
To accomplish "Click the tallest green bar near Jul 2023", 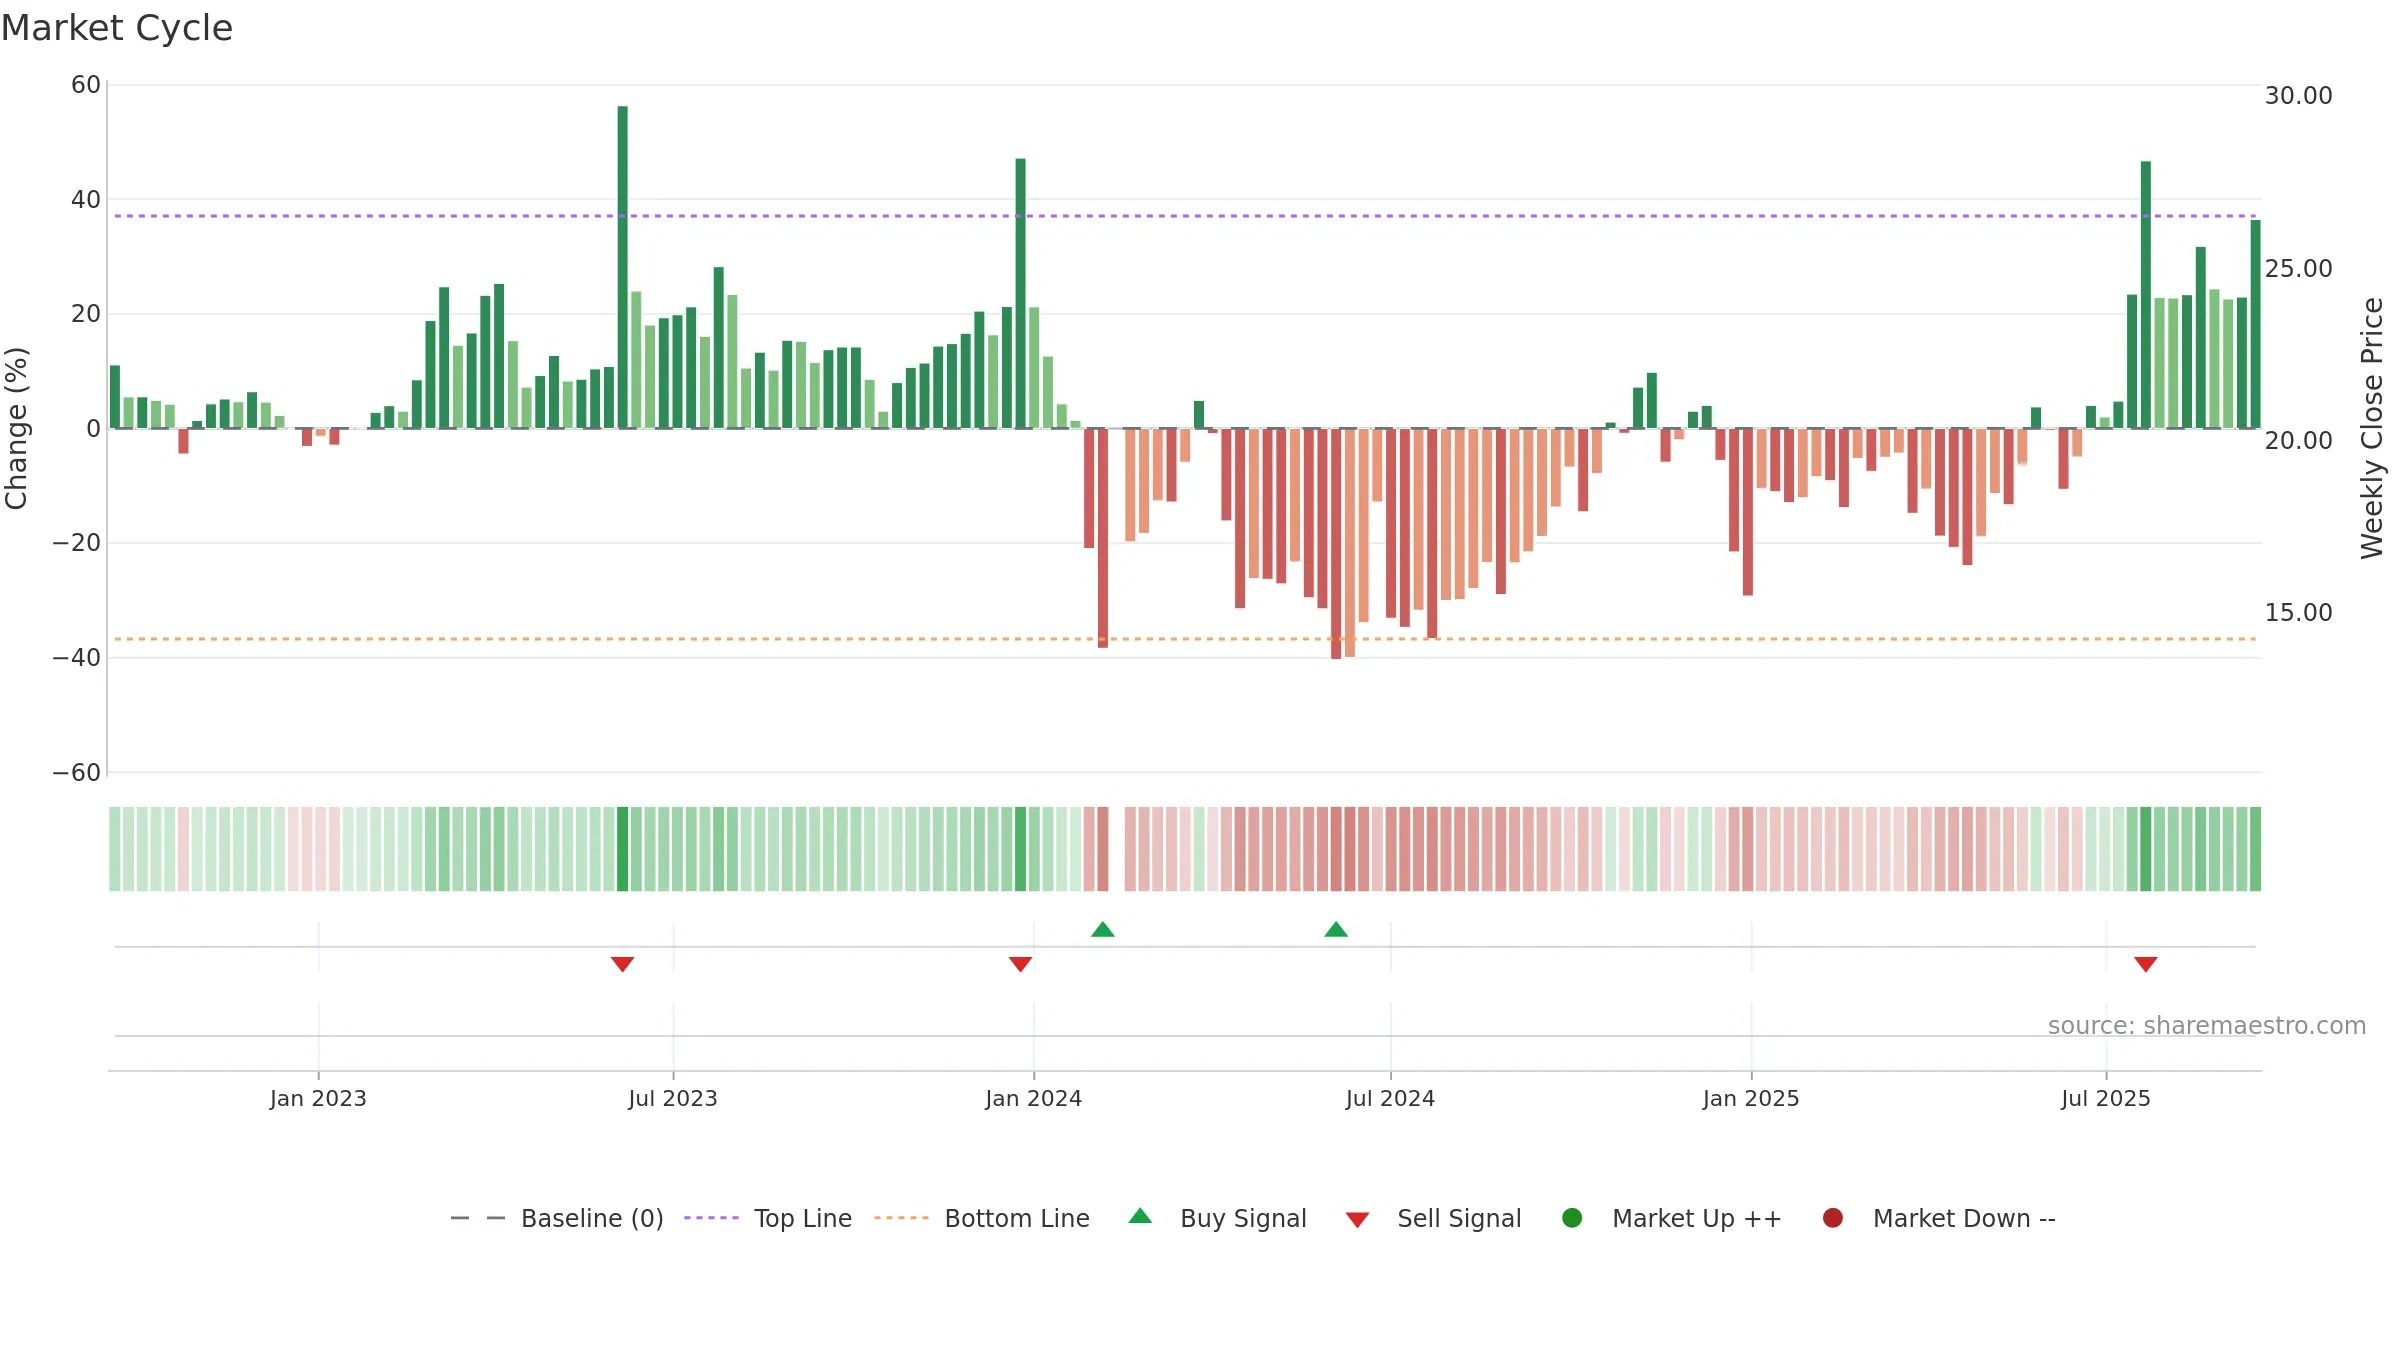I will (622, 267).
